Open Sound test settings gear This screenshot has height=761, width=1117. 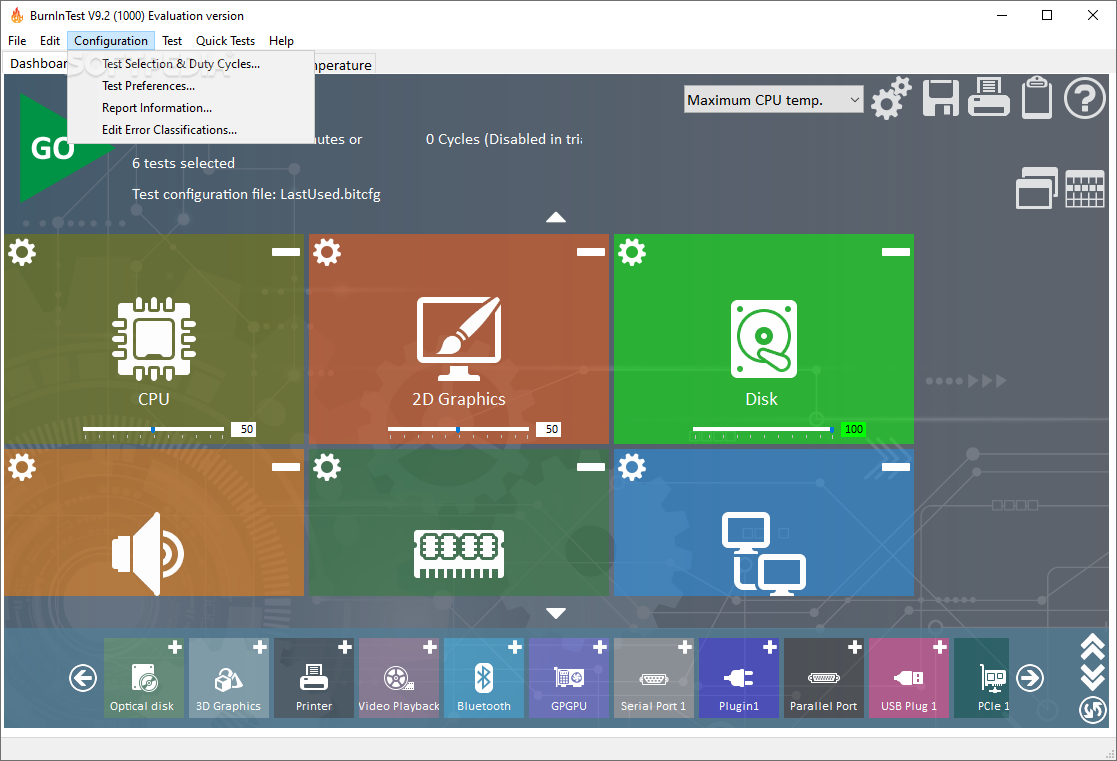pyautogui.click(x=22, y=467)
